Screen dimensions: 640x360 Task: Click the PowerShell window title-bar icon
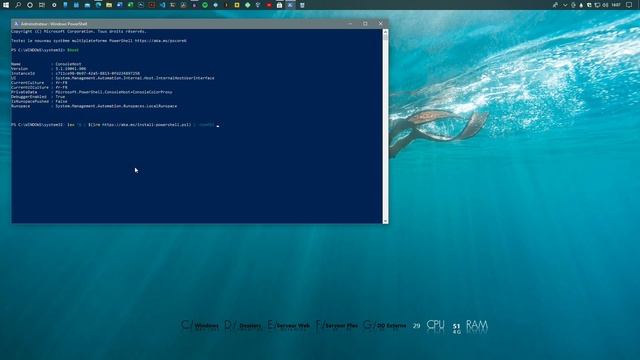coord(16,24)
